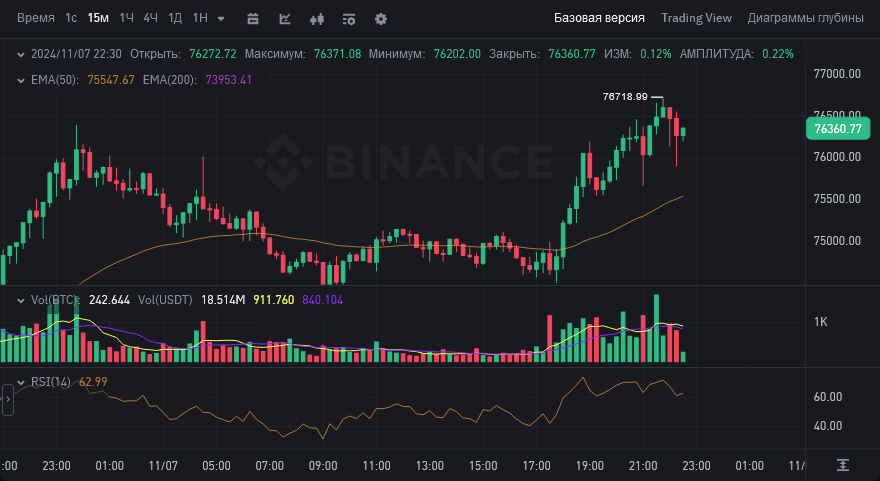The width and height of the screenshot is (880, 481).
Task: Click the 11/07 date axis label
Action: [163, 466]
